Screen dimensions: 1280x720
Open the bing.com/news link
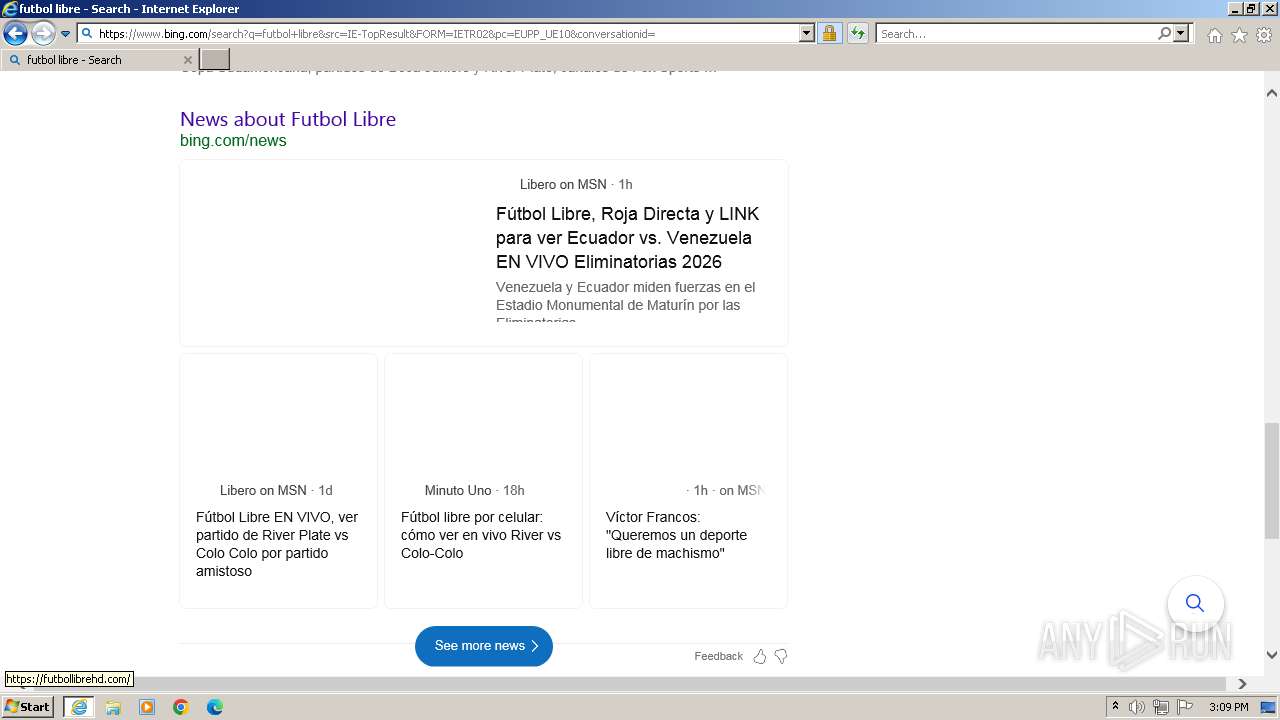(233, 141)
